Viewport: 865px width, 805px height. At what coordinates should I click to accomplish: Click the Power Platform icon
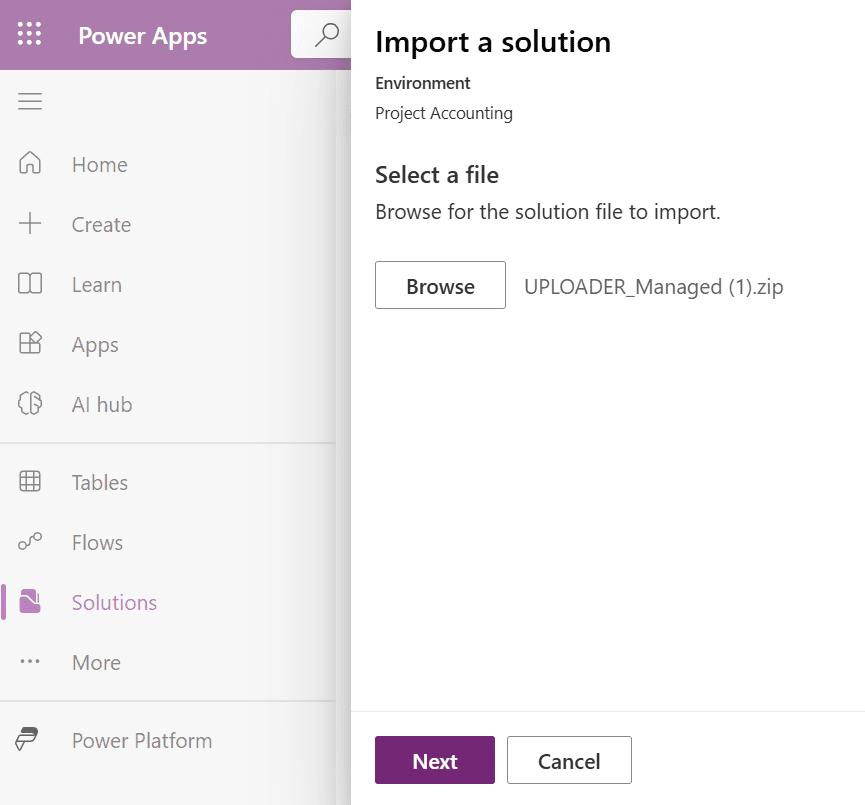pos(27,740)
